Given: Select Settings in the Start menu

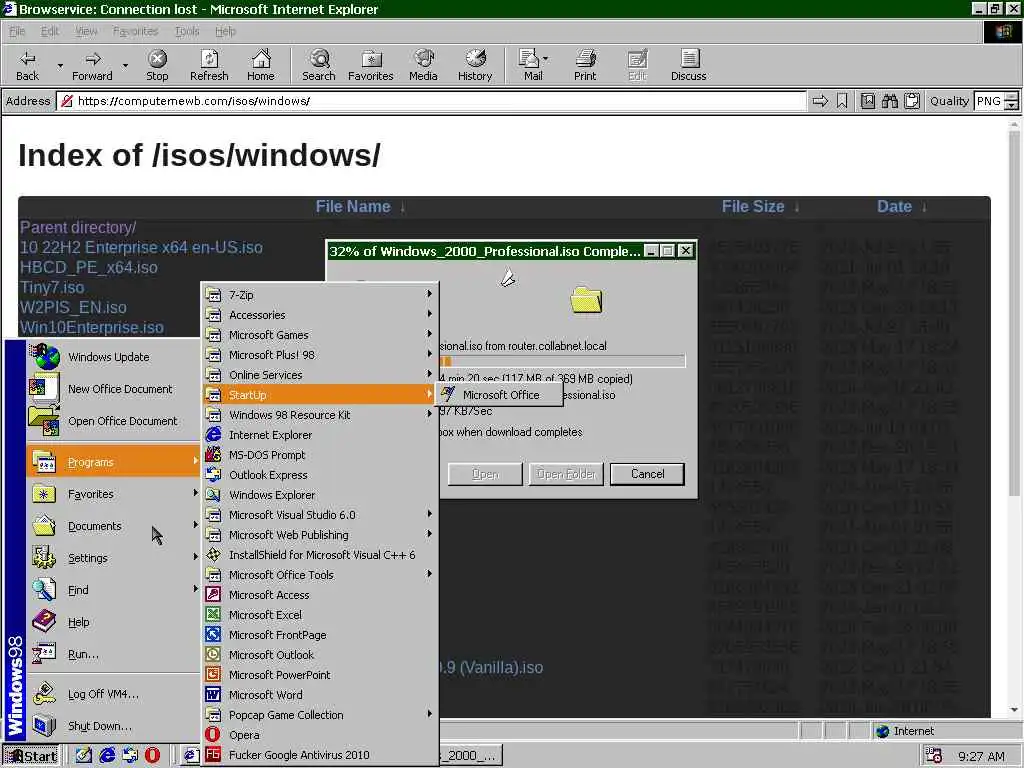Looking at the screenshot, I should click(113, 558).
